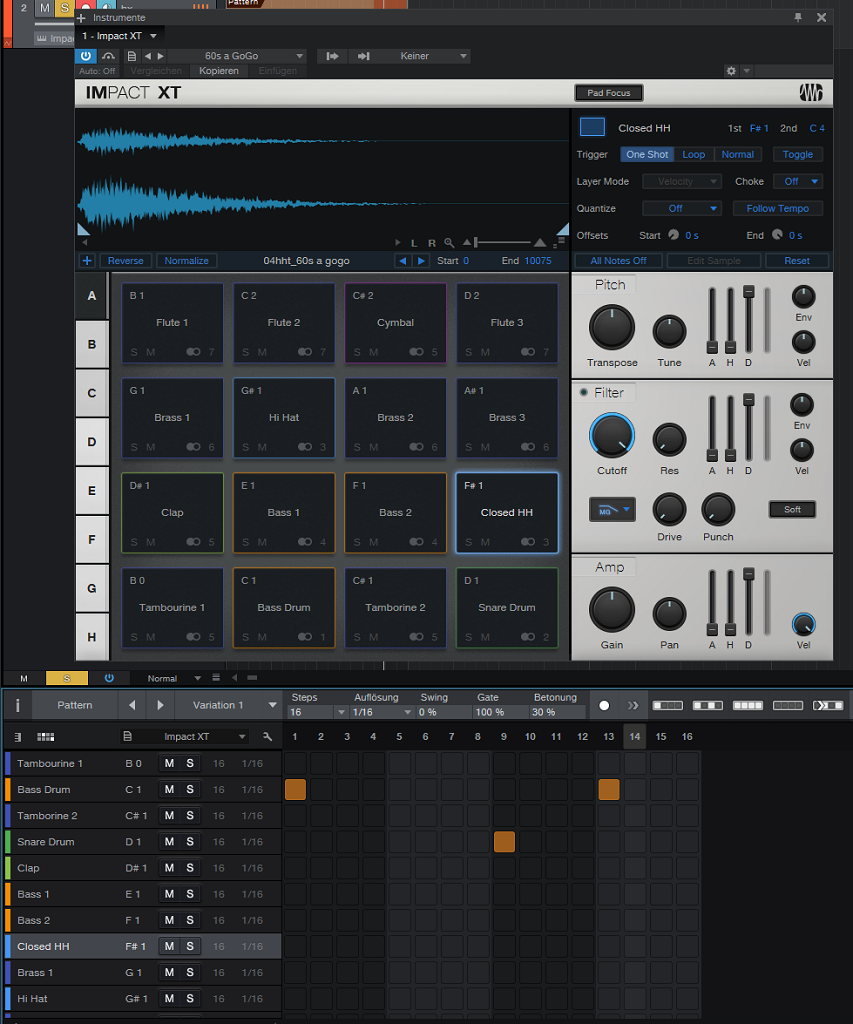Click All Notes Off button
Viewport: 853px width, 1024px height.
coord(619,261)
